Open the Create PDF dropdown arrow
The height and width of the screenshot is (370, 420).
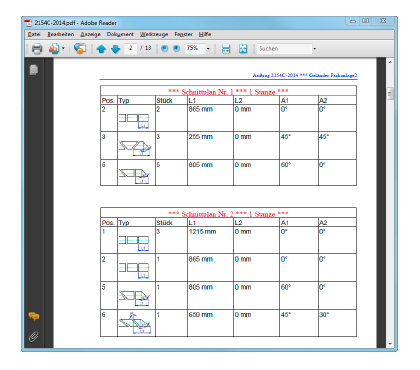click(x=63, y=49)
